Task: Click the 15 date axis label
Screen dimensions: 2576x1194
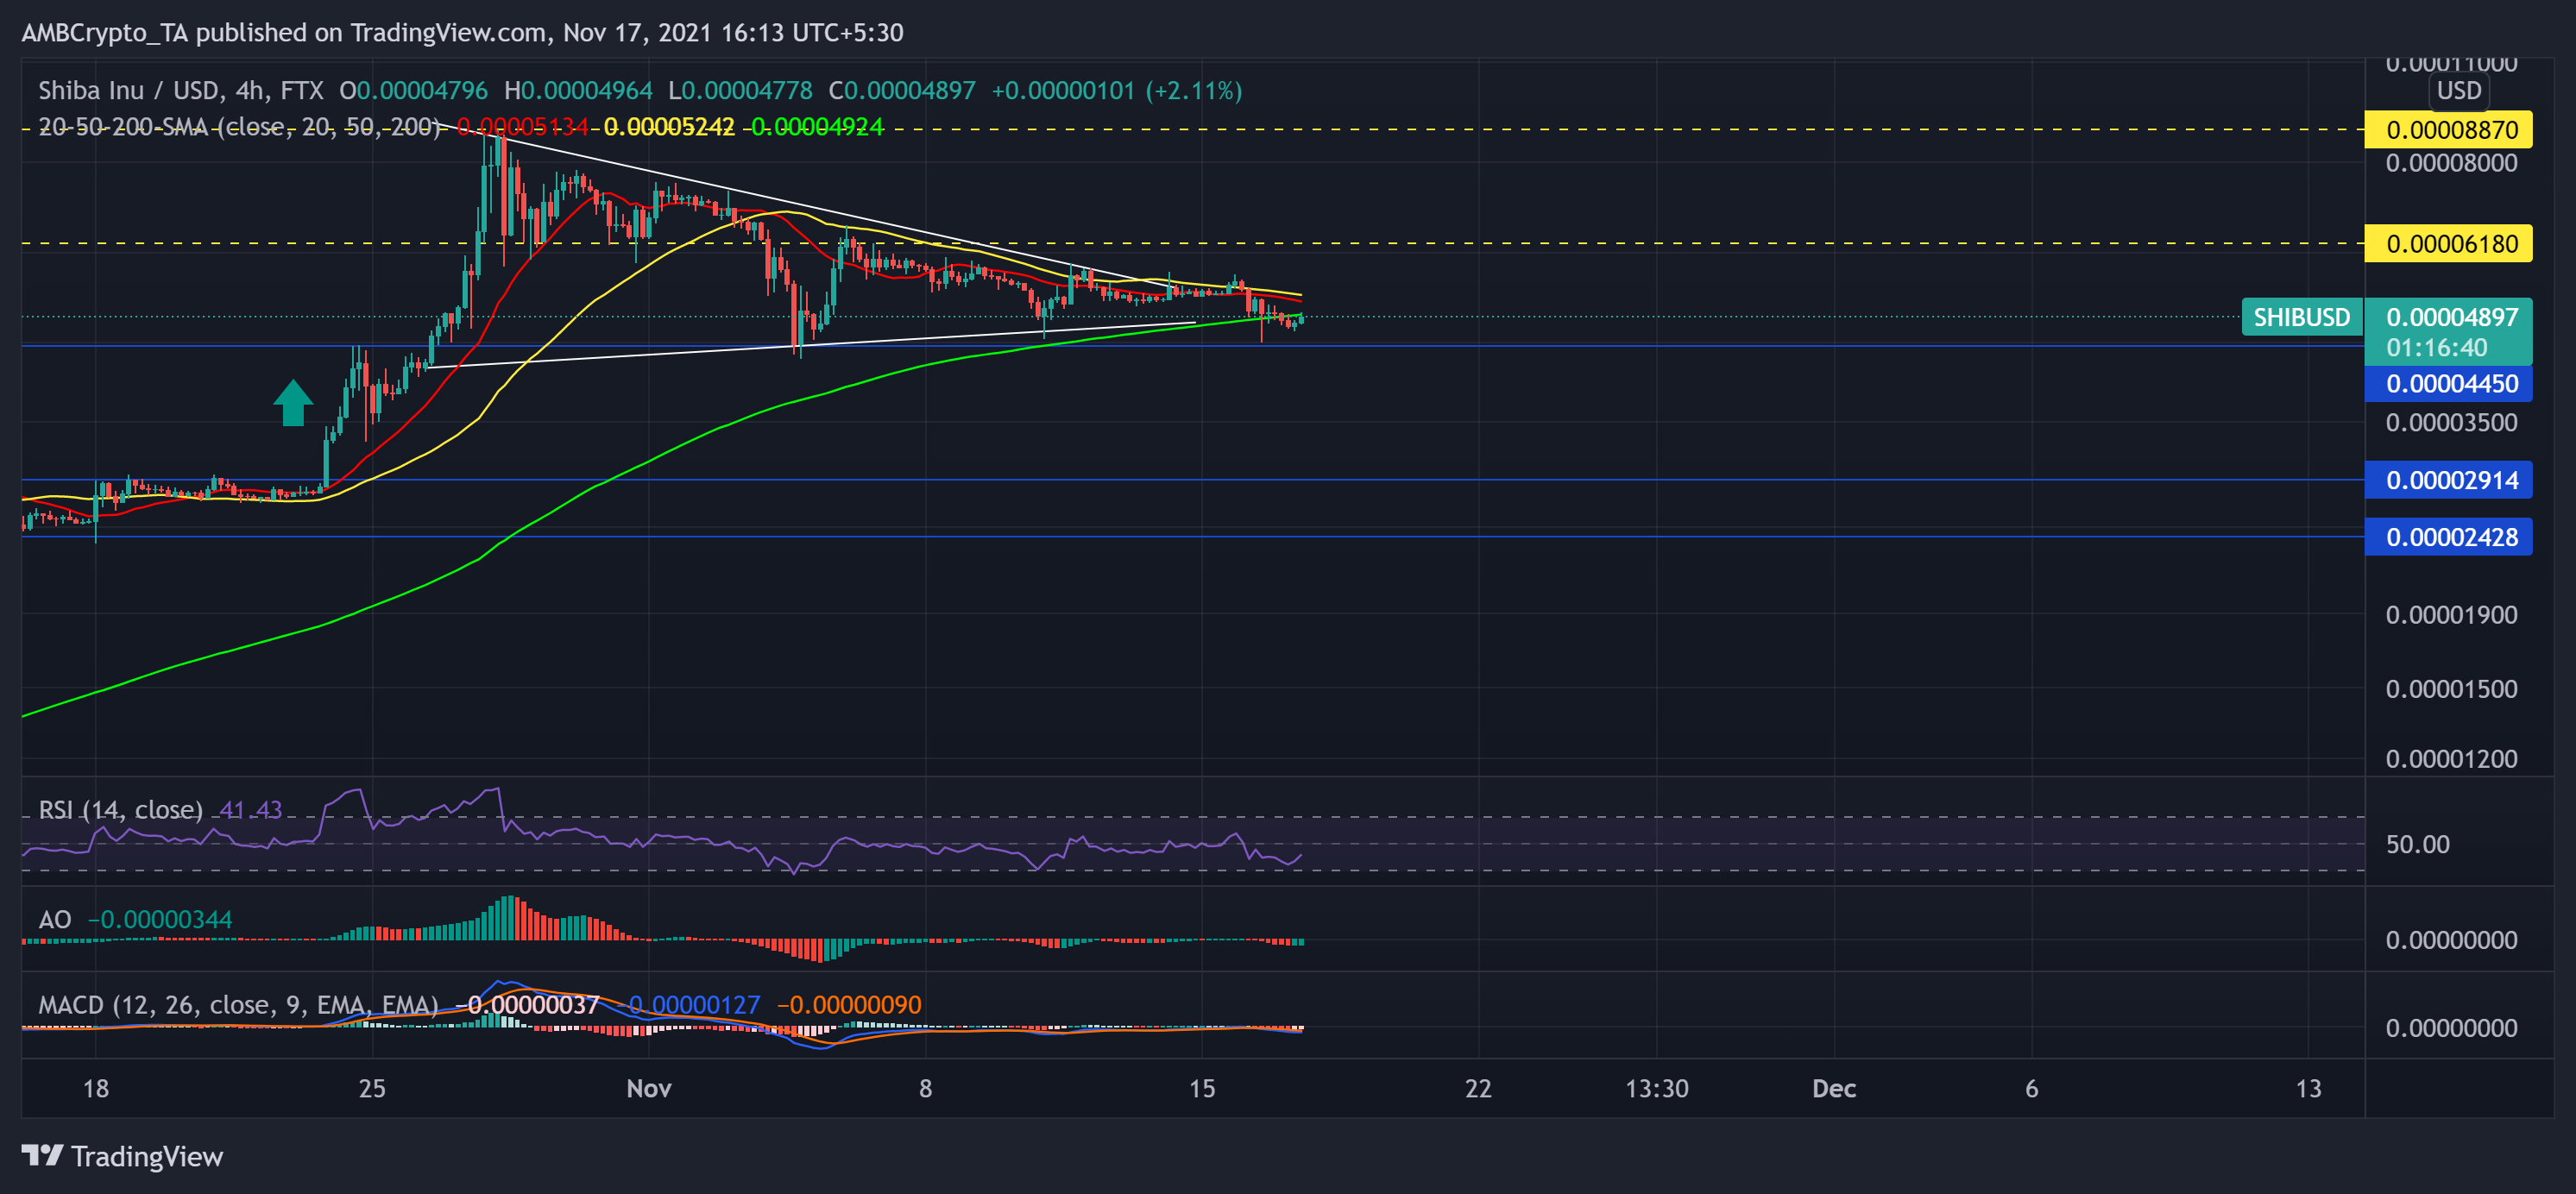Action: point(1202,1088)
